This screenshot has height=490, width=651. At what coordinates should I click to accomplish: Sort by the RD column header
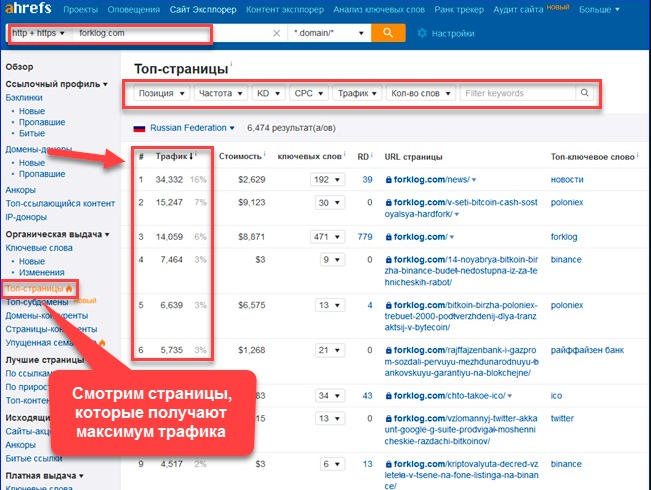(x=363, y=157)
